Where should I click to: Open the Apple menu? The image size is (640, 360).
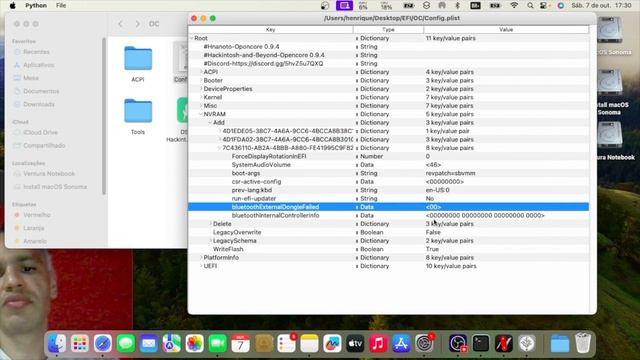click(x=13, y=5)
